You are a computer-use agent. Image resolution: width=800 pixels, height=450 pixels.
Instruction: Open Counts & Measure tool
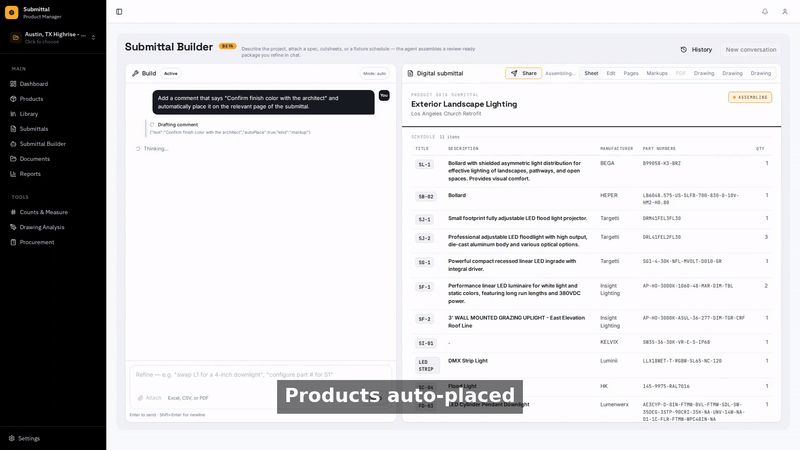(x=43, y=212)
